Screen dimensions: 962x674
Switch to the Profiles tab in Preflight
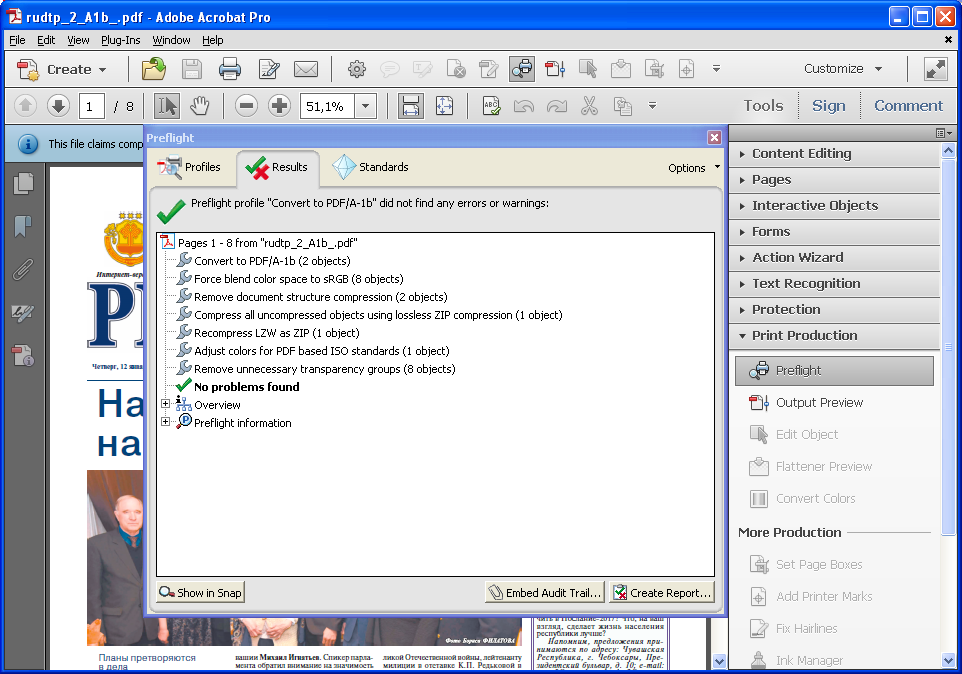point(190,167)
